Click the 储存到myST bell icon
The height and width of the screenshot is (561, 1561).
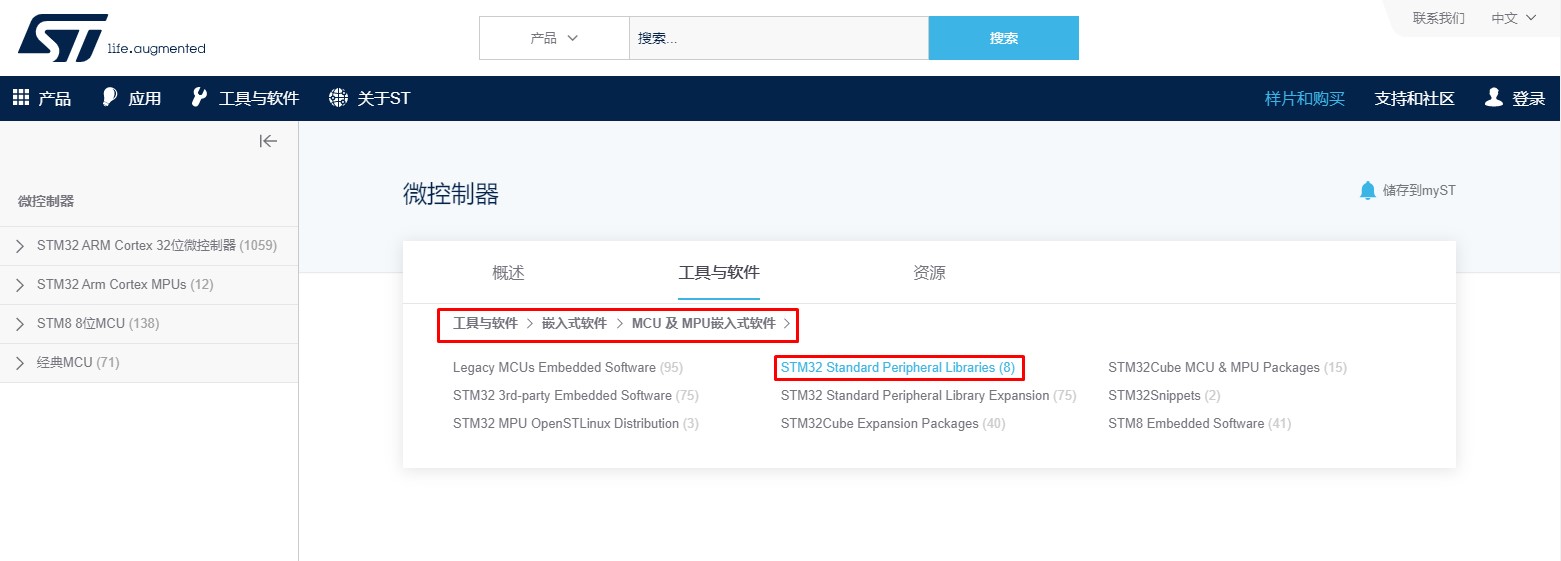1368,190
